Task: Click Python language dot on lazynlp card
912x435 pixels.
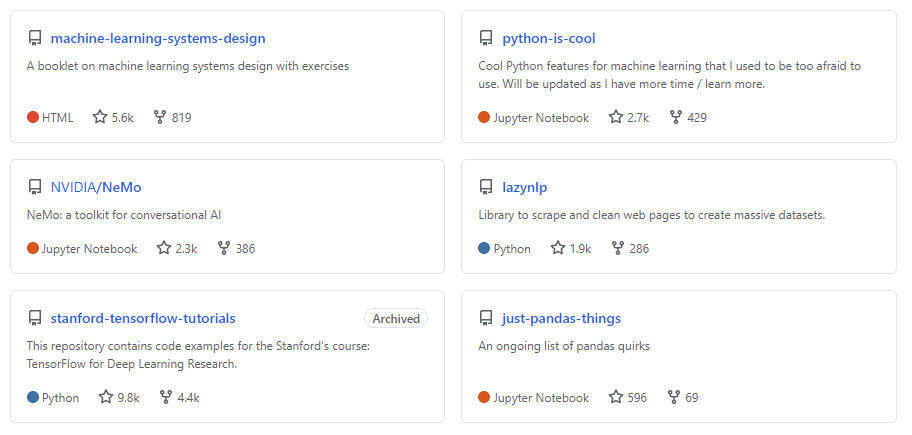Action: [x=485, y=248]
